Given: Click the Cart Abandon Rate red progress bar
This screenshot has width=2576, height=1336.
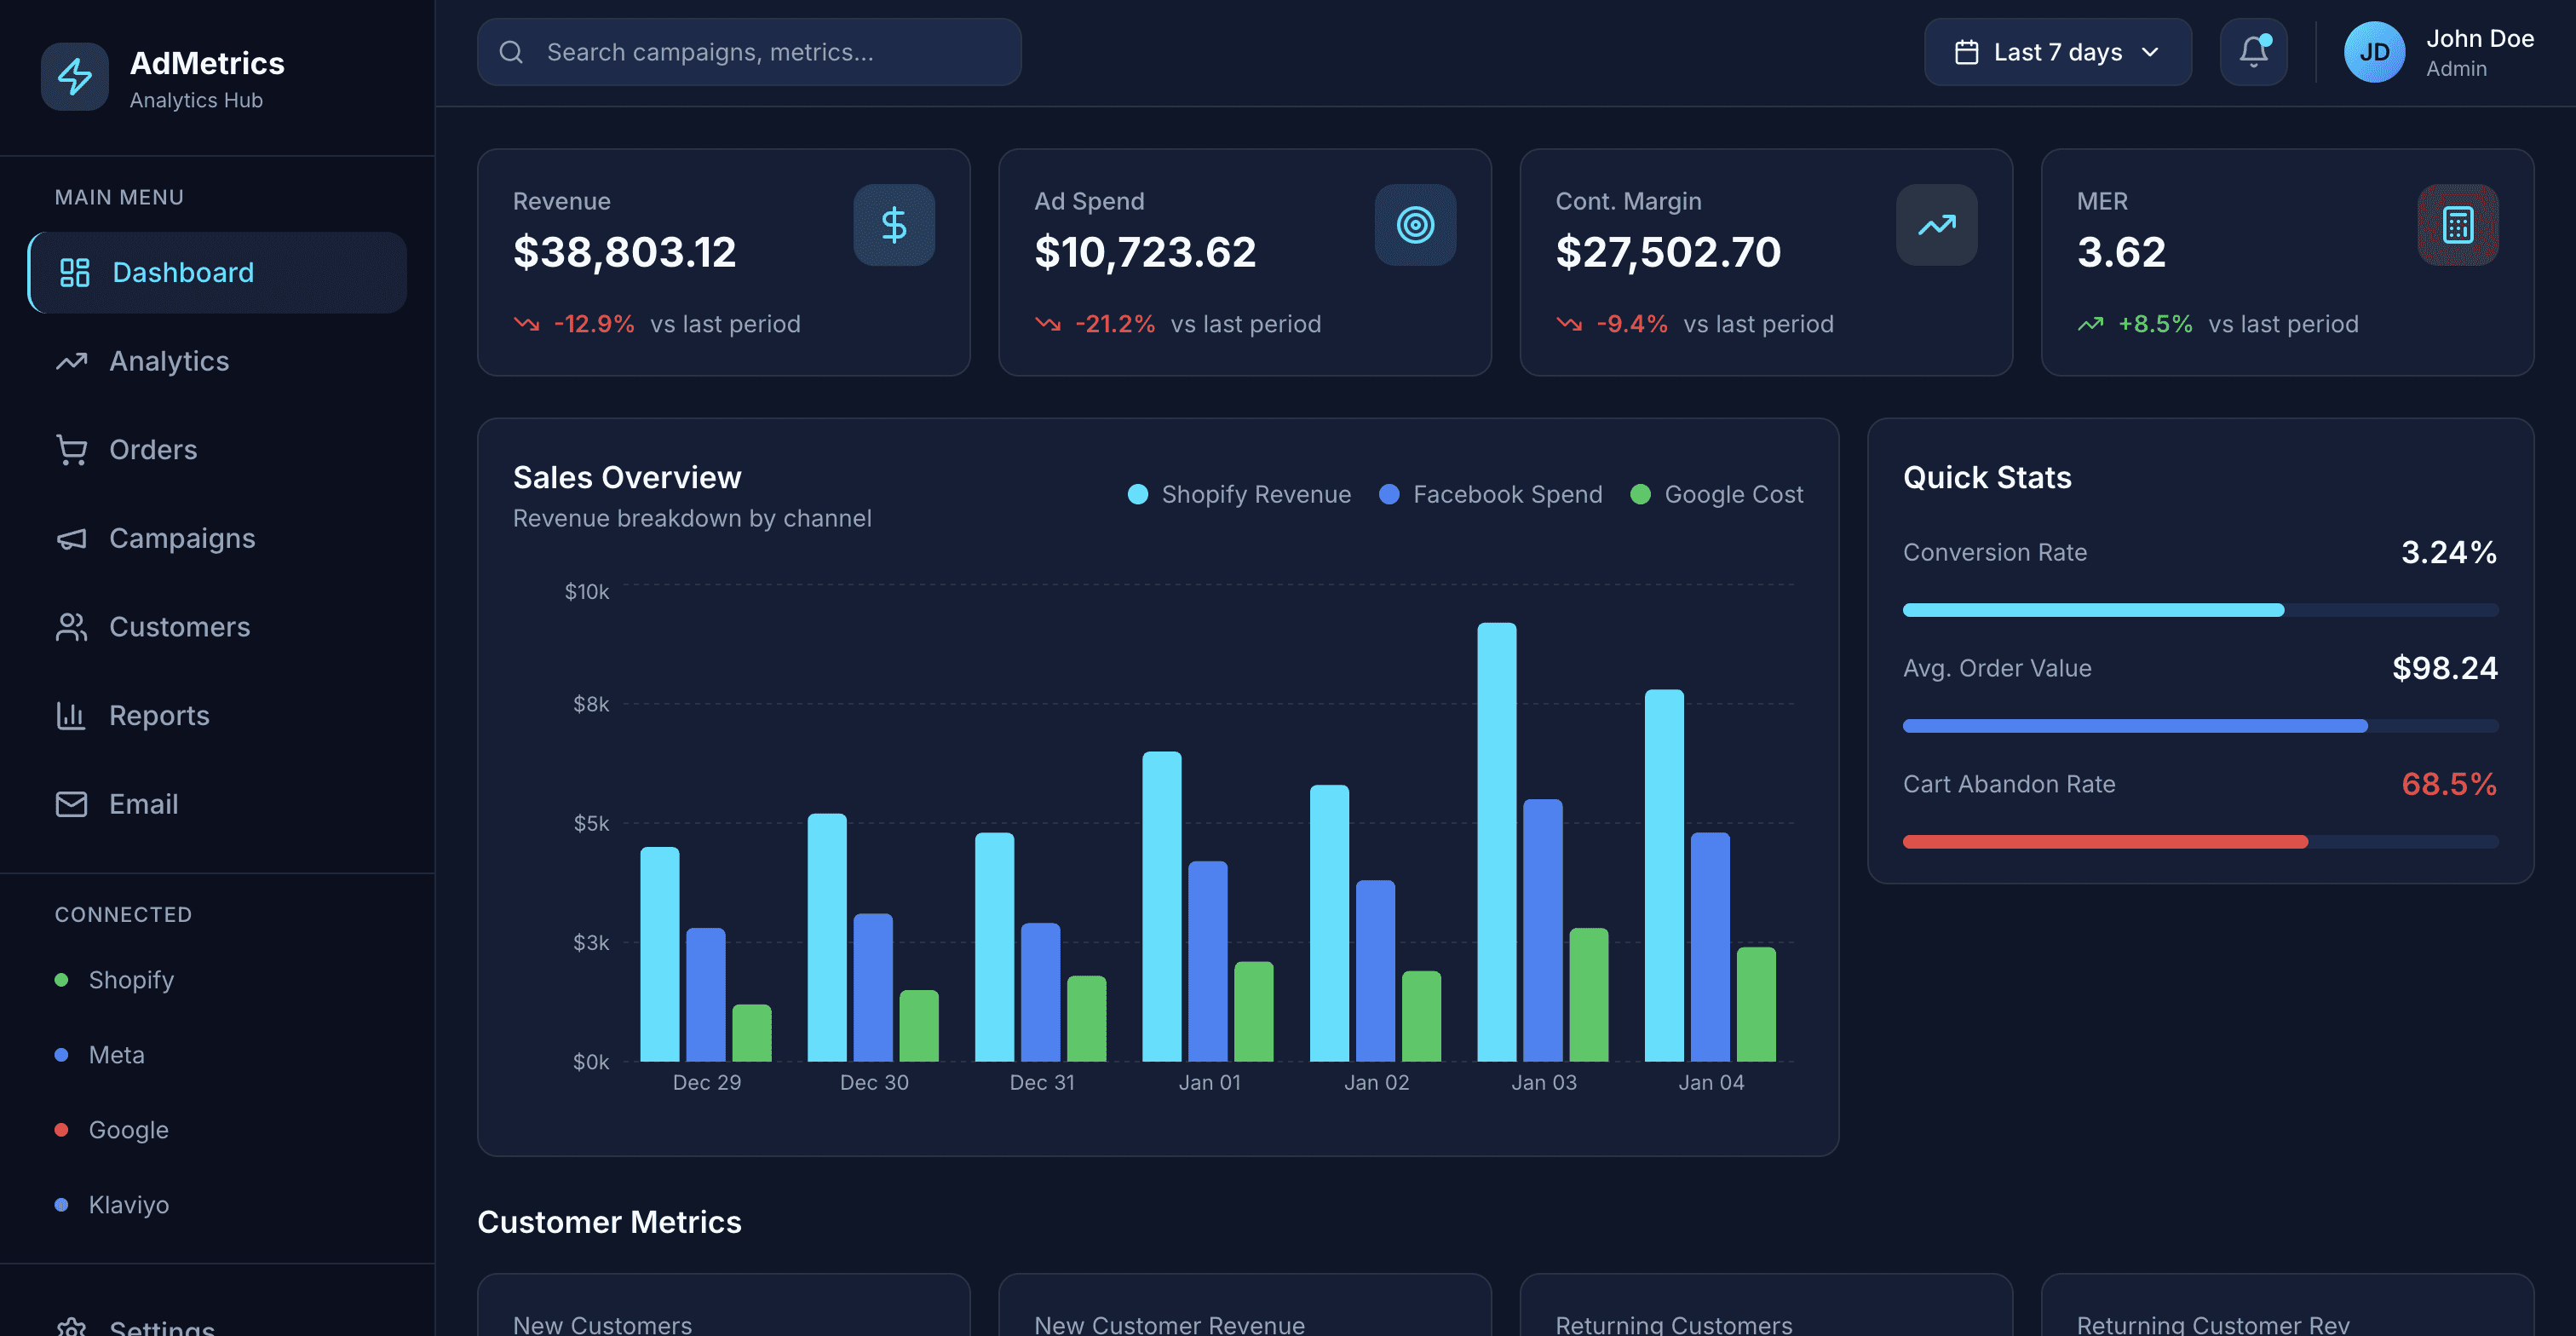Looking at the screenshot, I should pos(2104,842).
